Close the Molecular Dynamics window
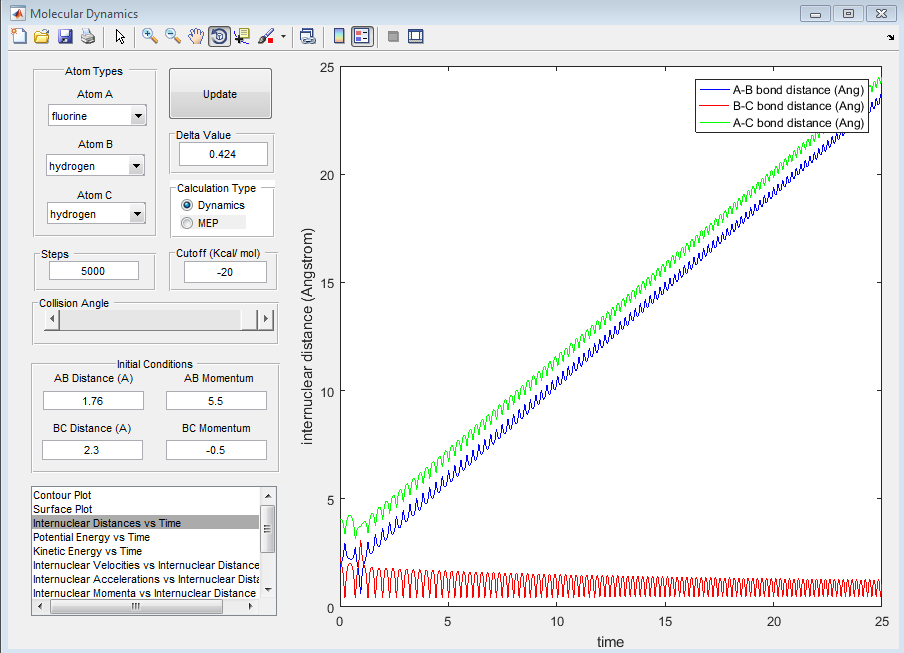 (882, 14)
